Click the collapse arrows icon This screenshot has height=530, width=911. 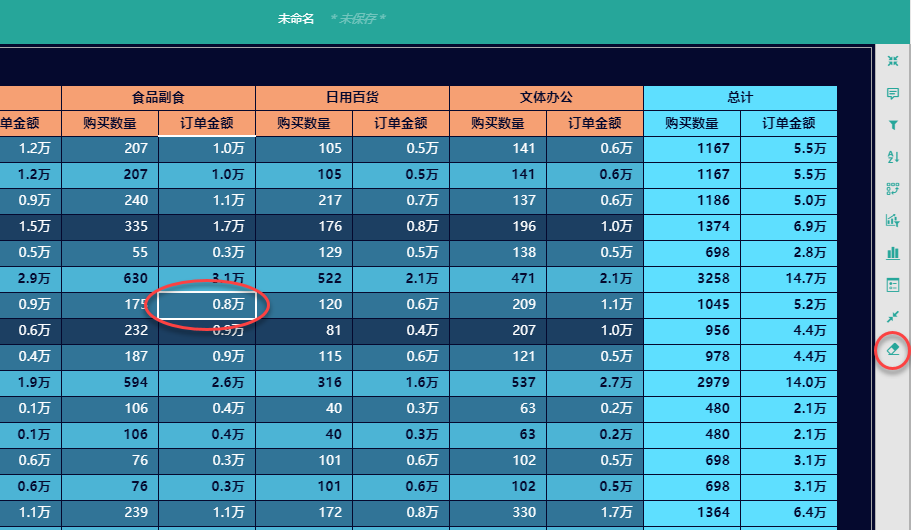tap(893, 317)
